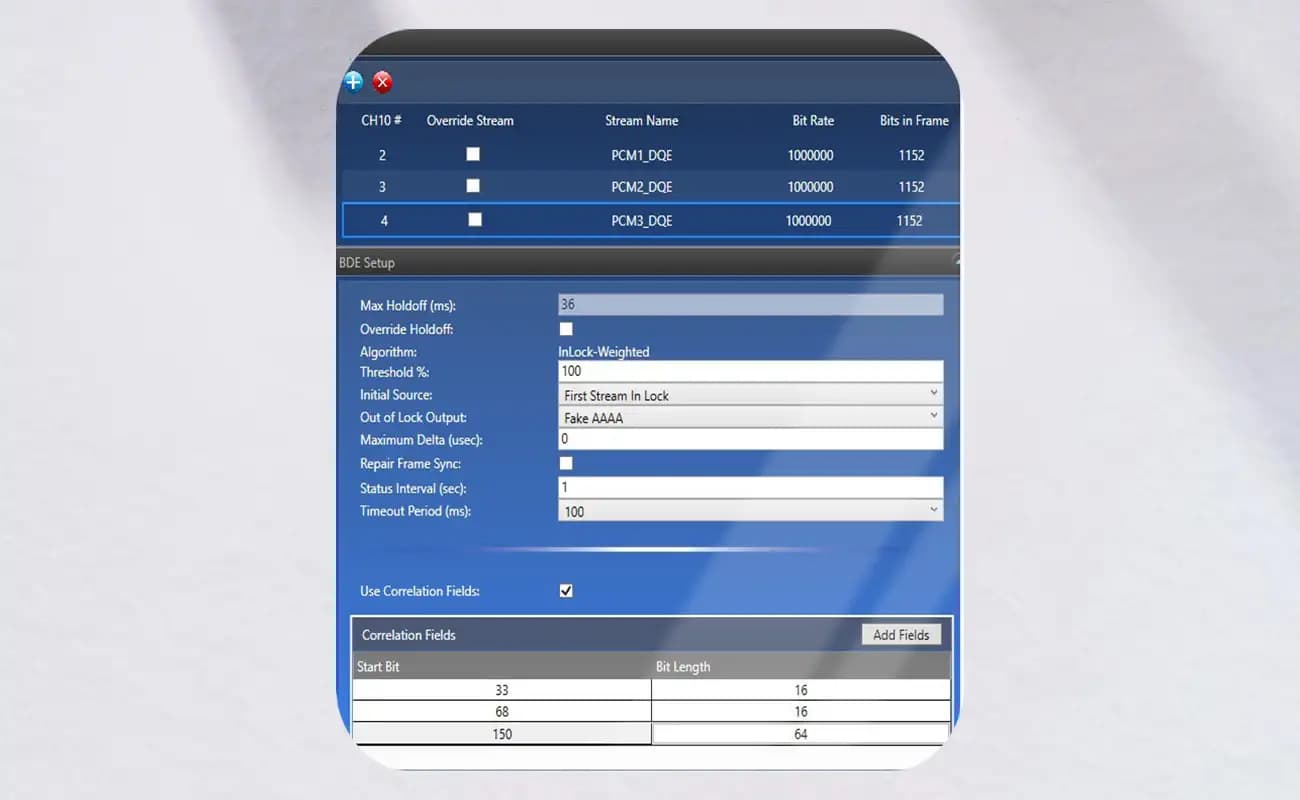Open the Initial Source dropdown
Screen dimensions: 1300x800
[x=750, y=395]
